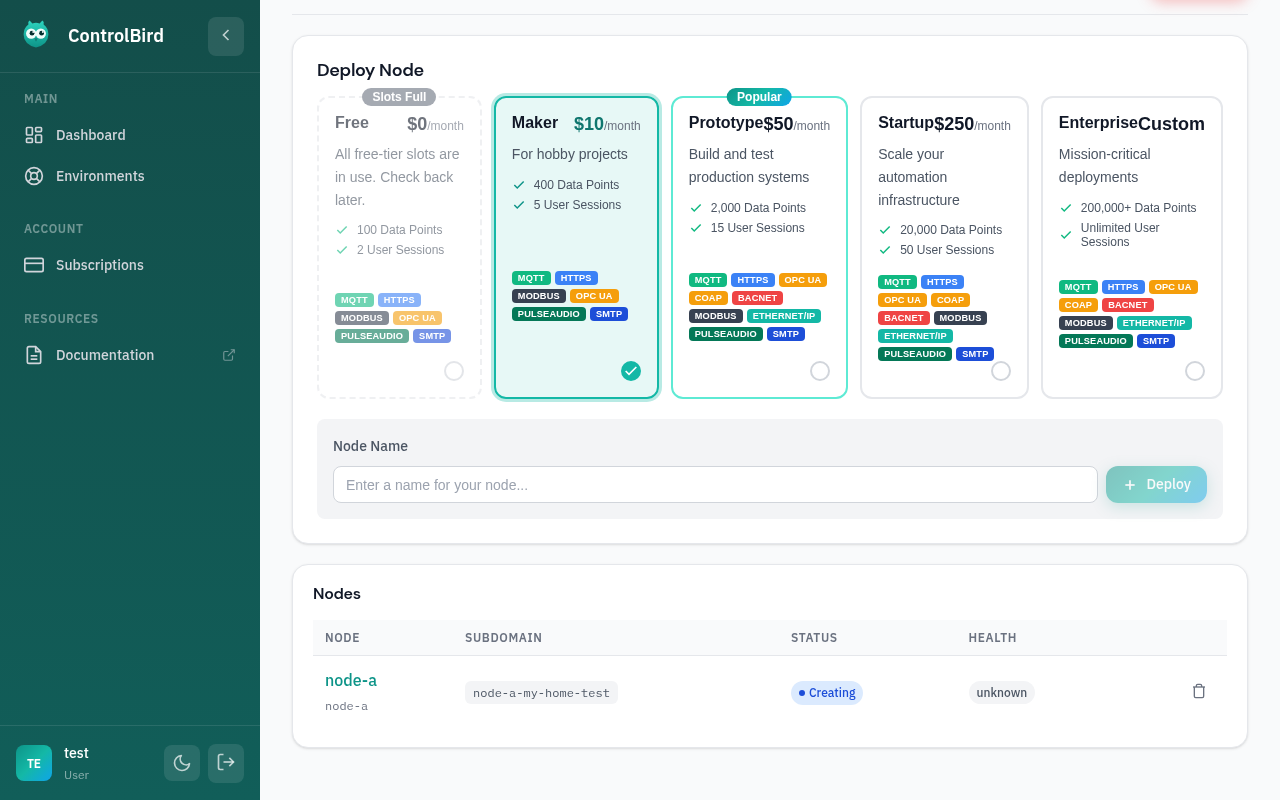
Task: Click the test username in sidebar footer
Action: coord(76,753)
